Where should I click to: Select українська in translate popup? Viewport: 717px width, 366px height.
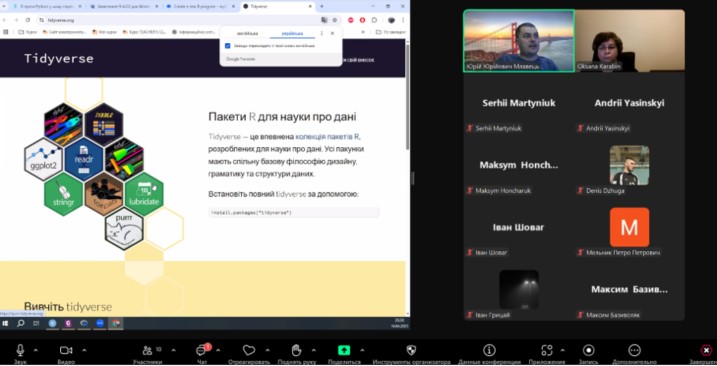pos(292,33)
